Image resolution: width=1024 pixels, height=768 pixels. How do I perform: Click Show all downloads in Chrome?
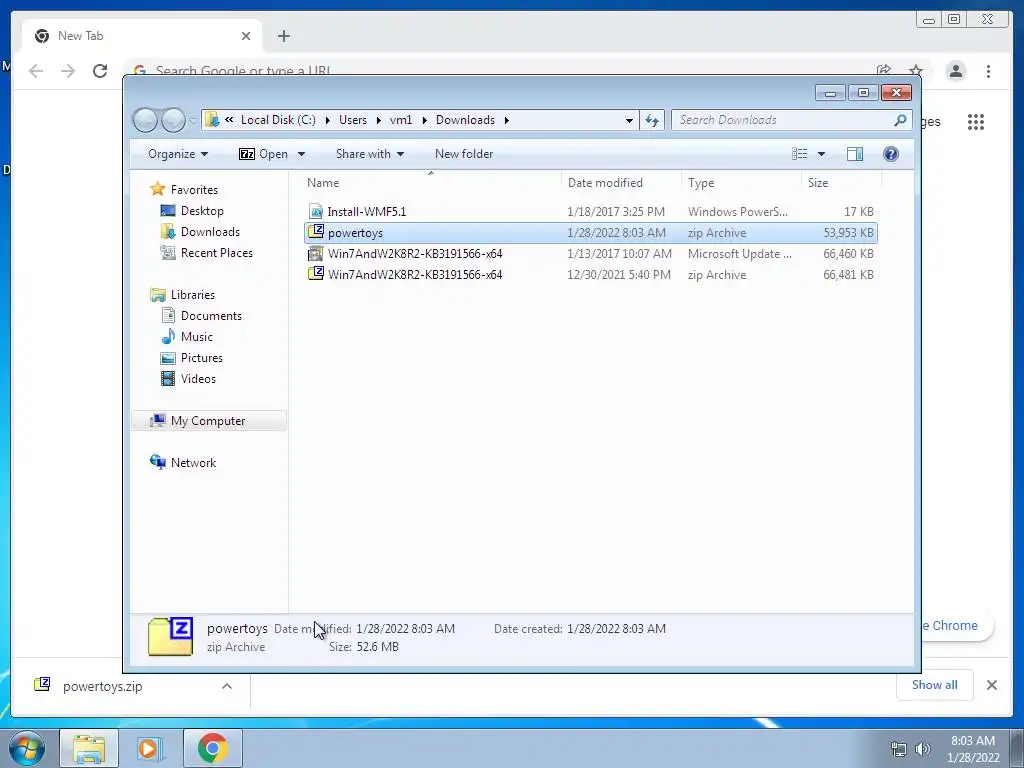coord(935,684)
